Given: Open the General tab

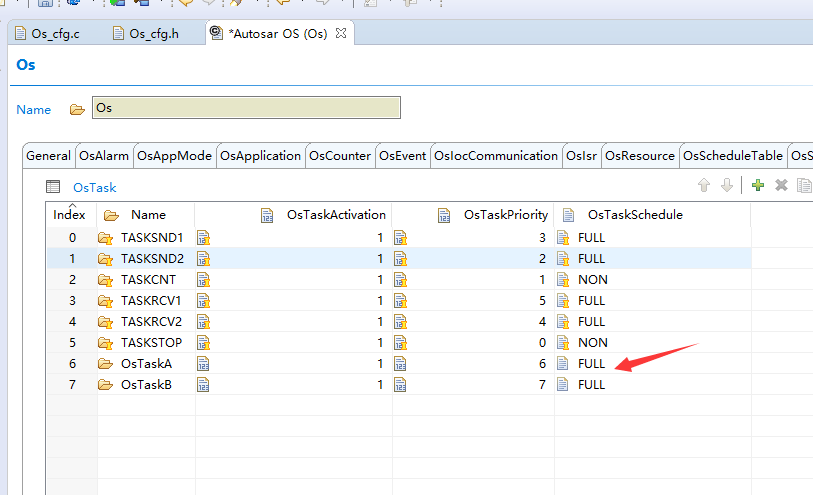Looking at the screenshot, I should [x=48, y=156].
